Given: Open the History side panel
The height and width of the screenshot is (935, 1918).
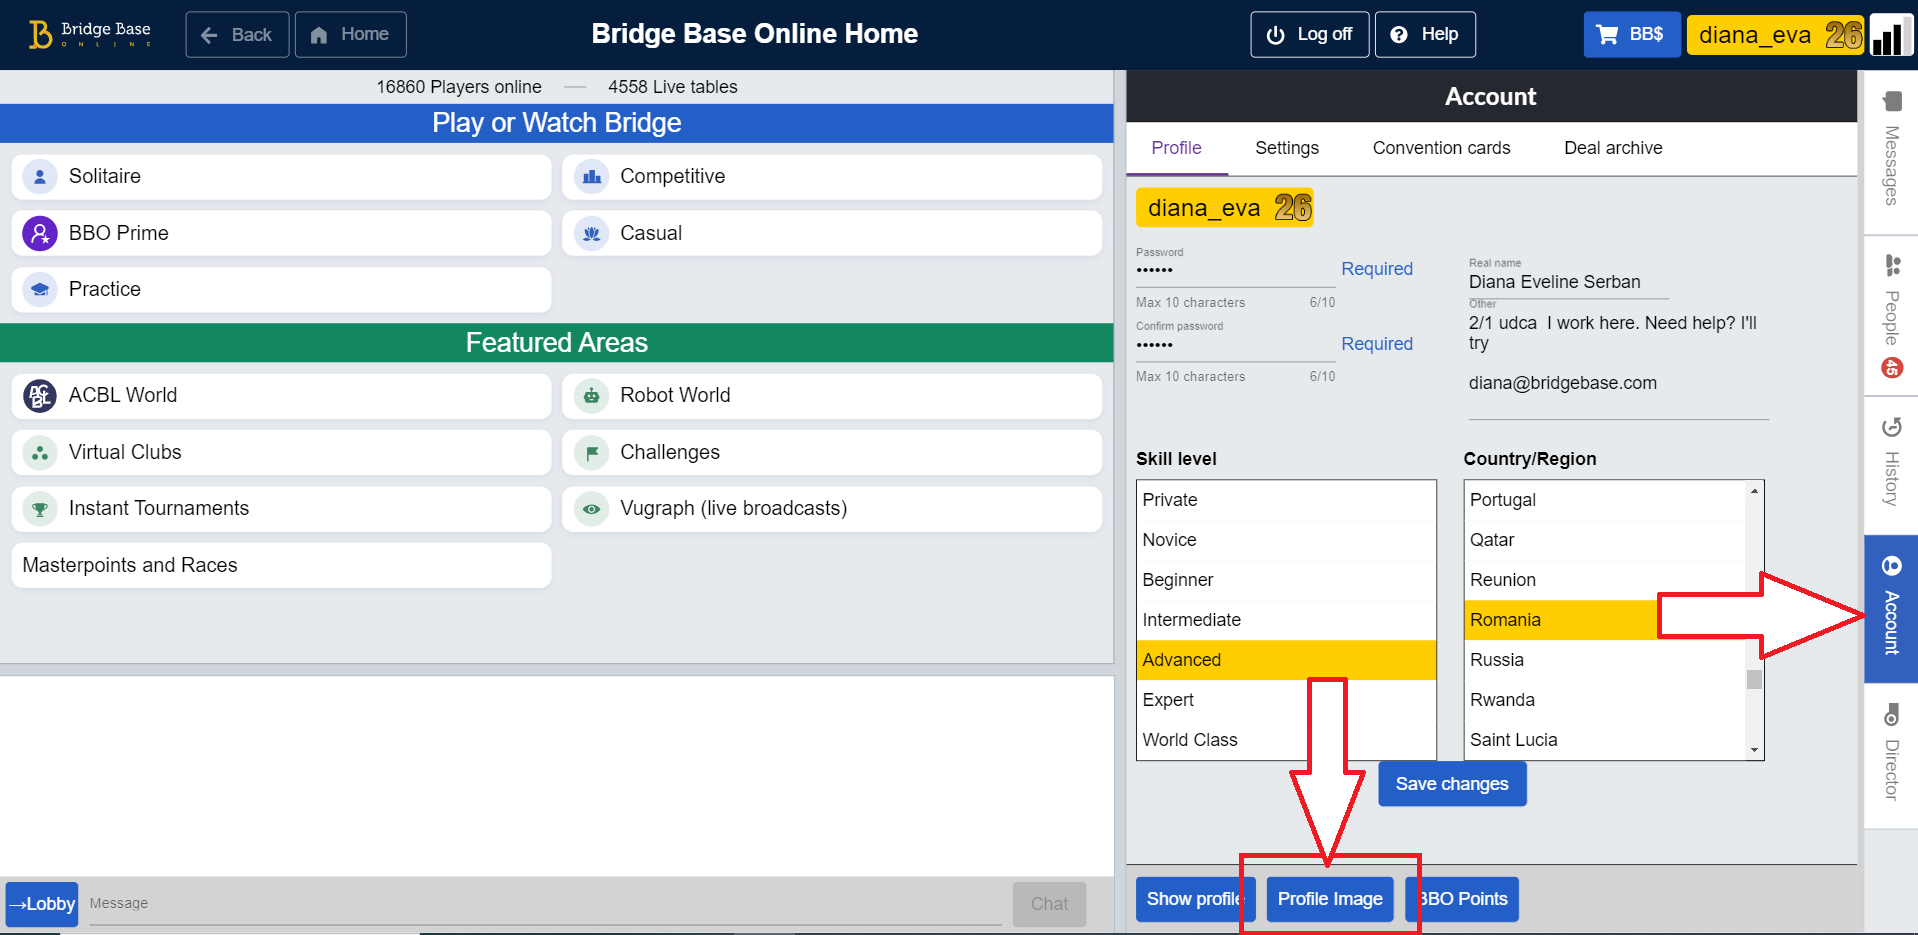Looking at the screenshot, I should 1891,464.
